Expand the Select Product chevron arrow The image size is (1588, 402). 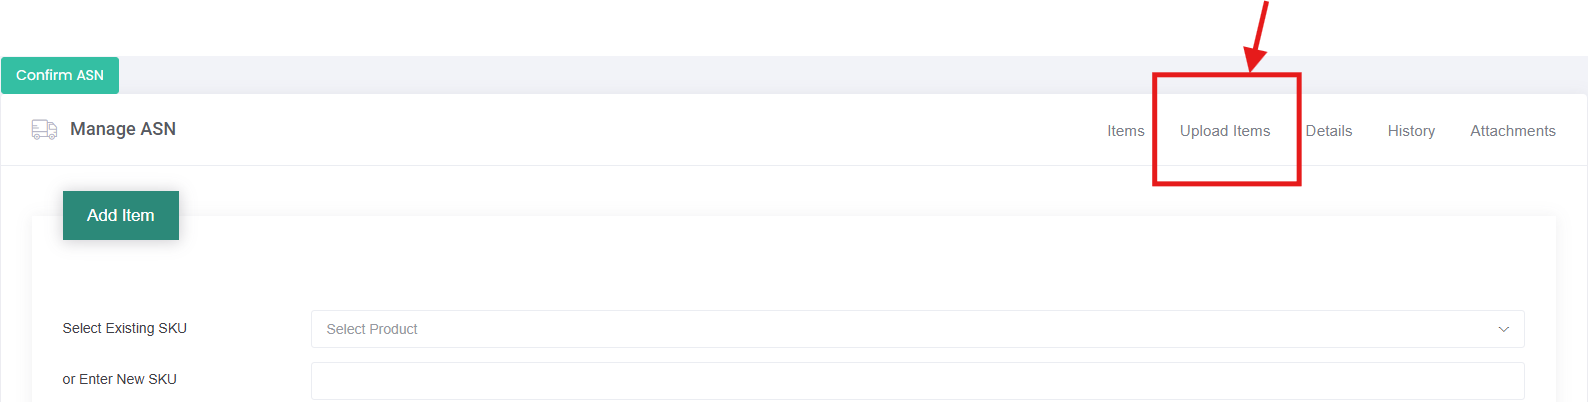point(1503,329)
